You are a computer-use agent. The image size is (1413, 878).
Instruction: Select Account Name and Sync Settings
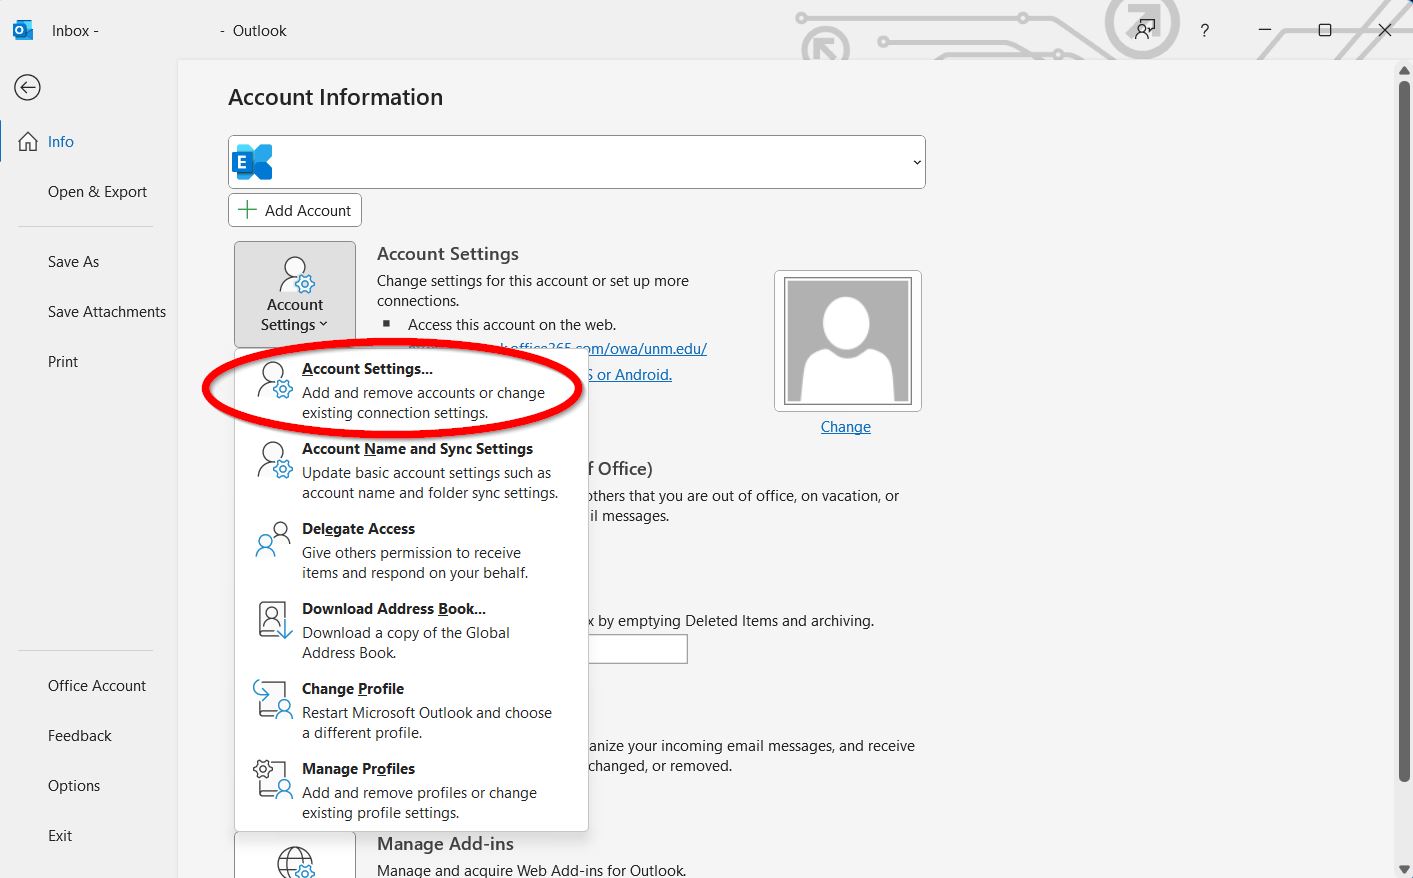pyautogui.click(x=411, y=470)
